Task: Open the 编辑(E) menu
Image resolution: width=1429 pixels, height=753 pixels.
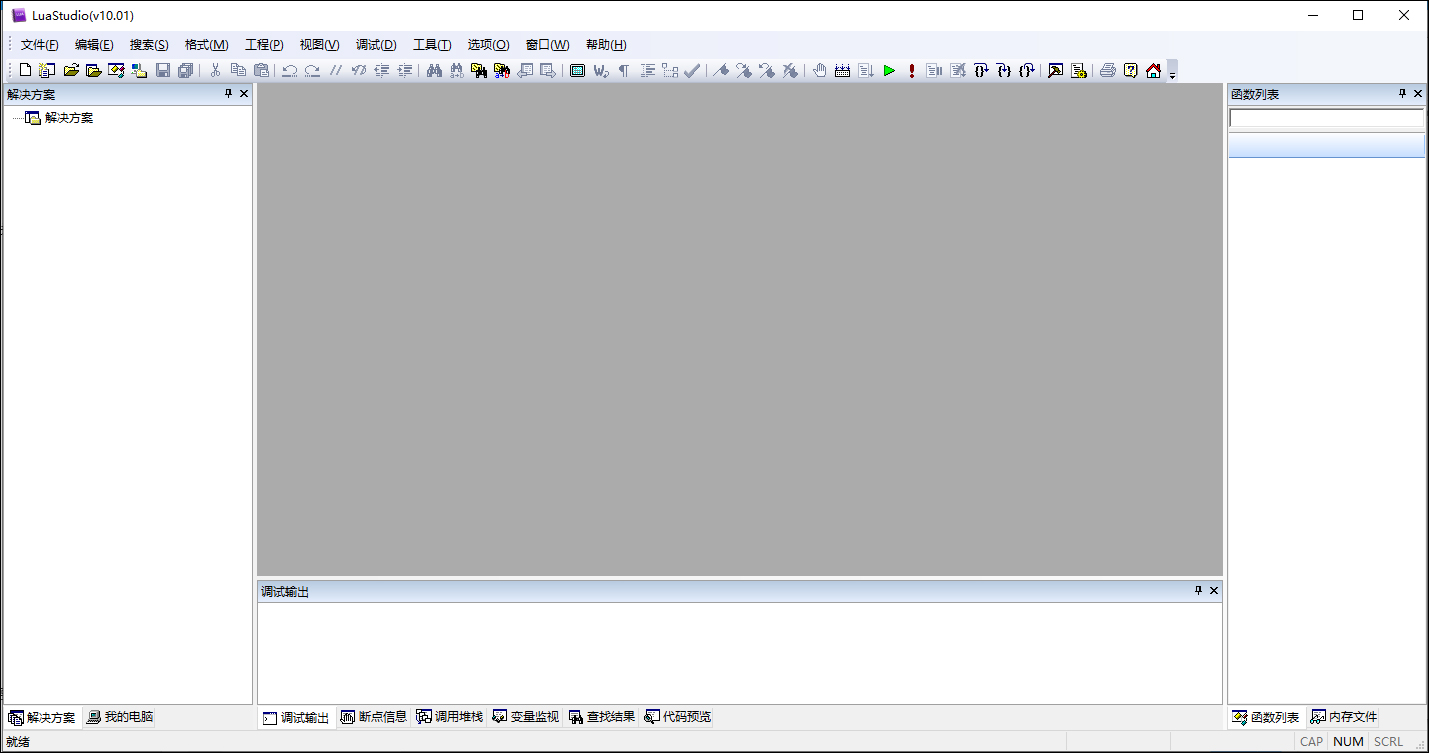Action: [94, 45]
